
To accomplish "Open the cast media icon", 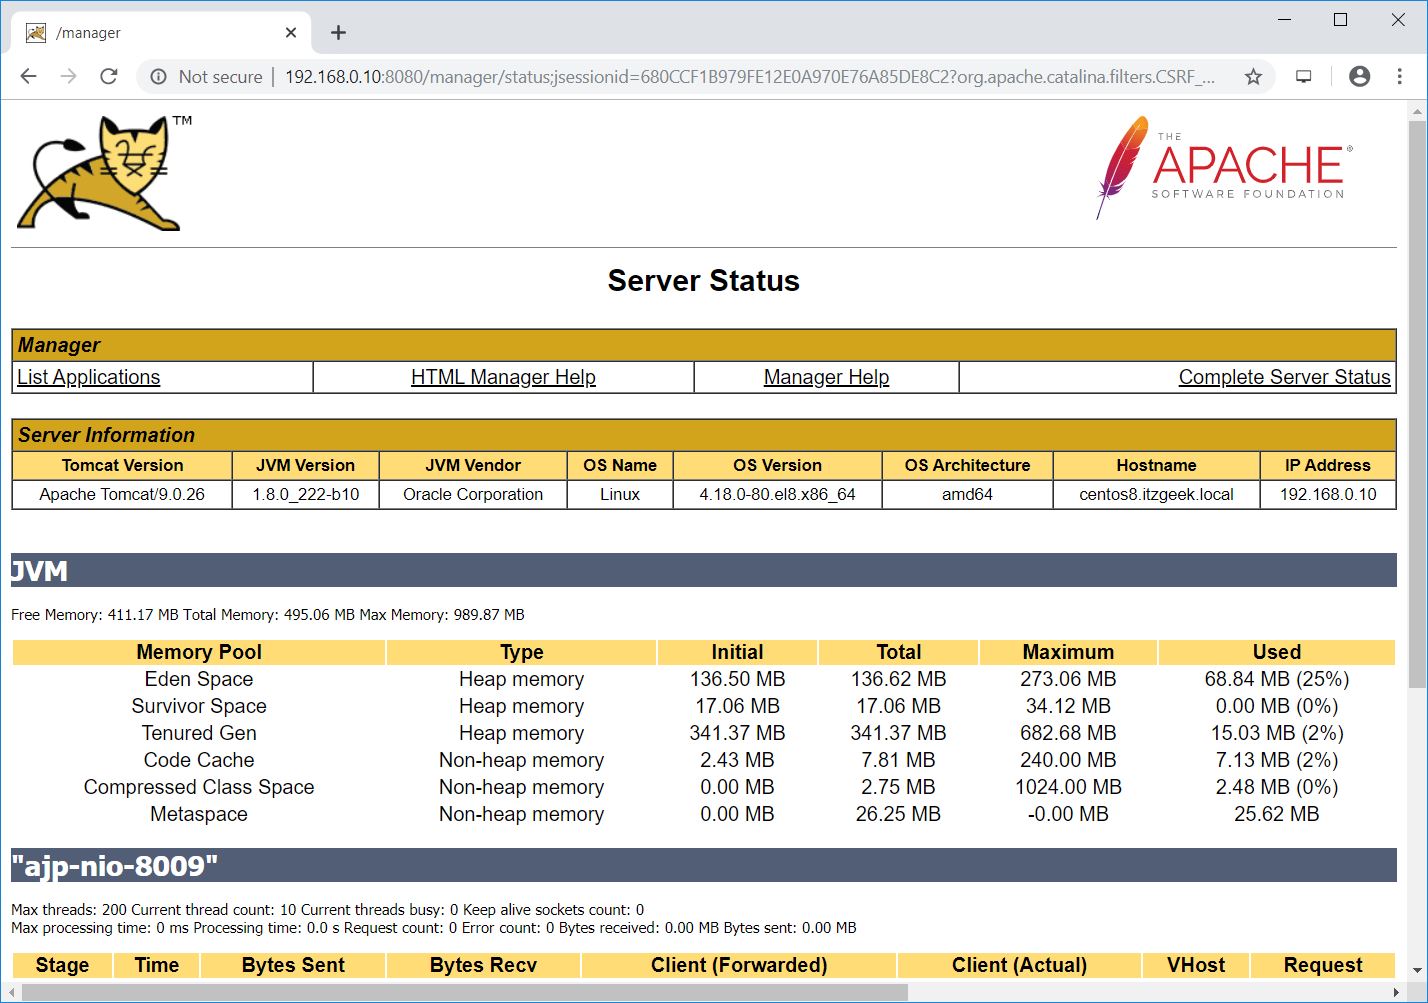I will (1304, 76).
